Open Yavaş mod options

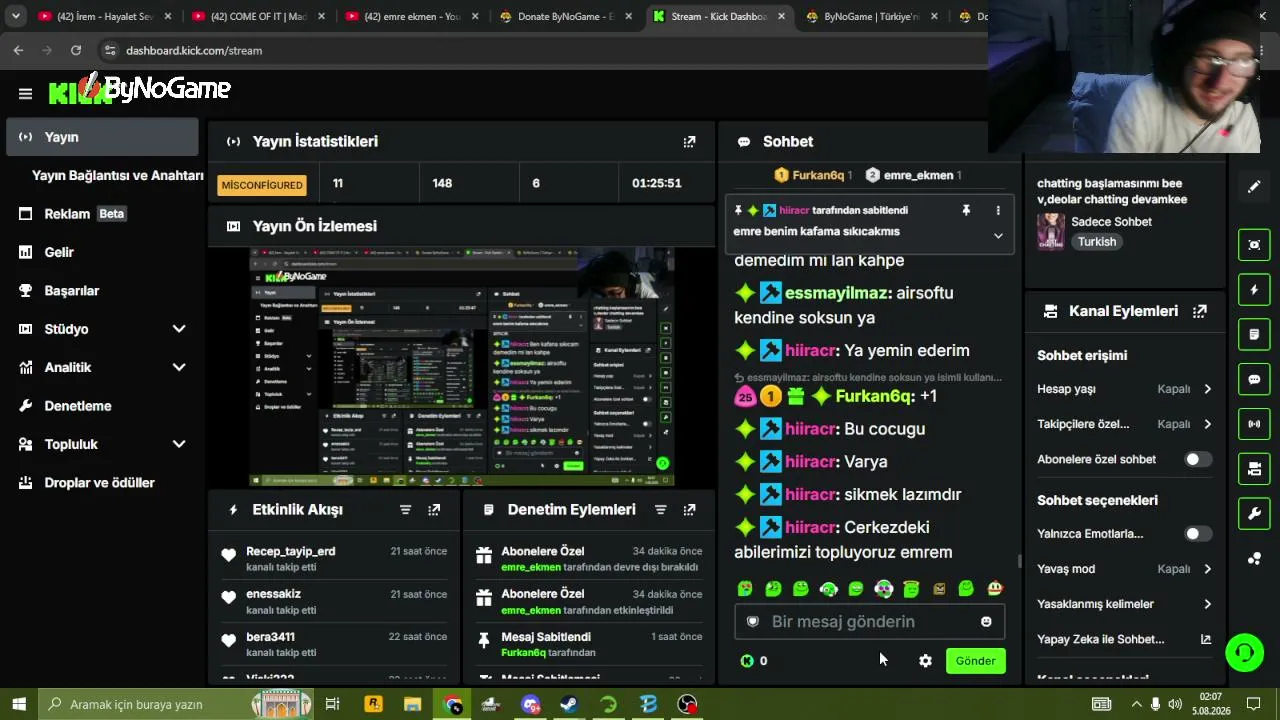(x=1125, y=569)
